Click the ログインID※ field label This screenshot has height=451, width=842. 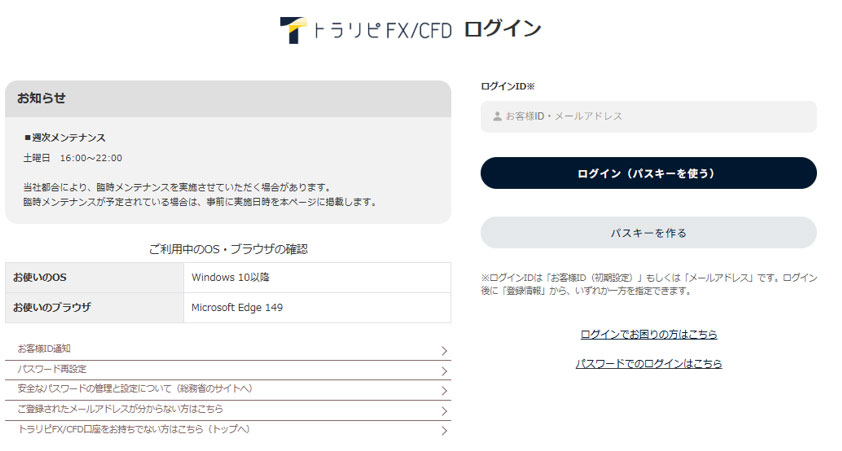(x=507, y=86)
